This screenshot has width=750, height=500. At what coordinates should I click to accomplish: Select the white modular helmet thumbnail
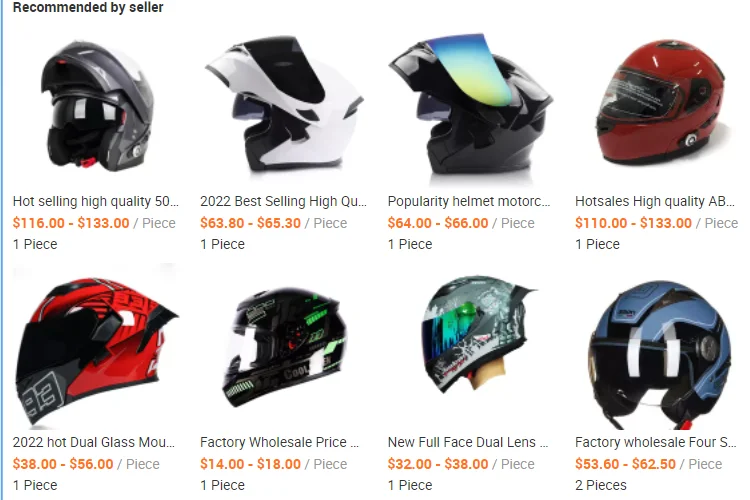pyautogui.click(x=283, y=105)
